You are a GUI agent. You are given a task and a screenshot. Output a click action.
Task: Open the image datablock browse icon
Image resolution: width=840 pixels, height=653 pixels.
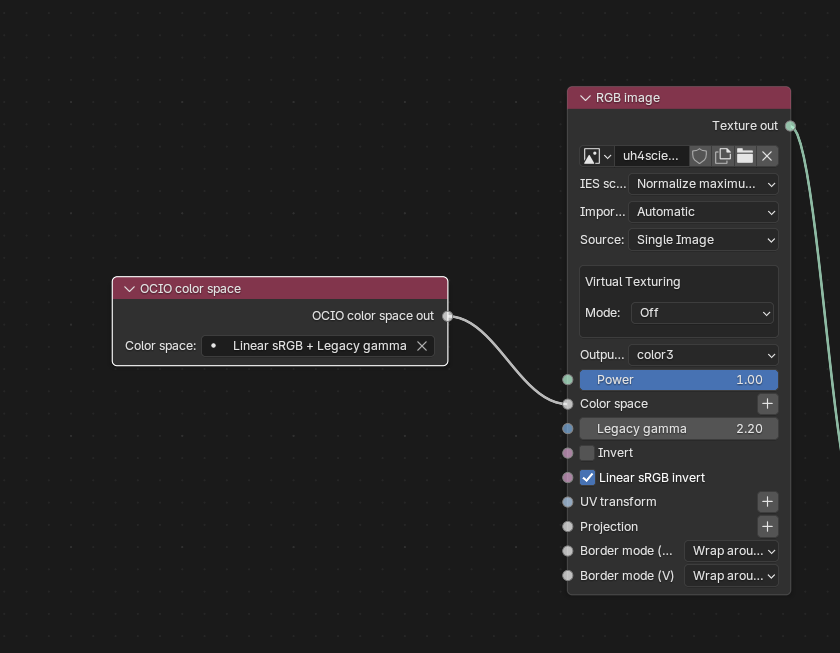tap(597, 156)
